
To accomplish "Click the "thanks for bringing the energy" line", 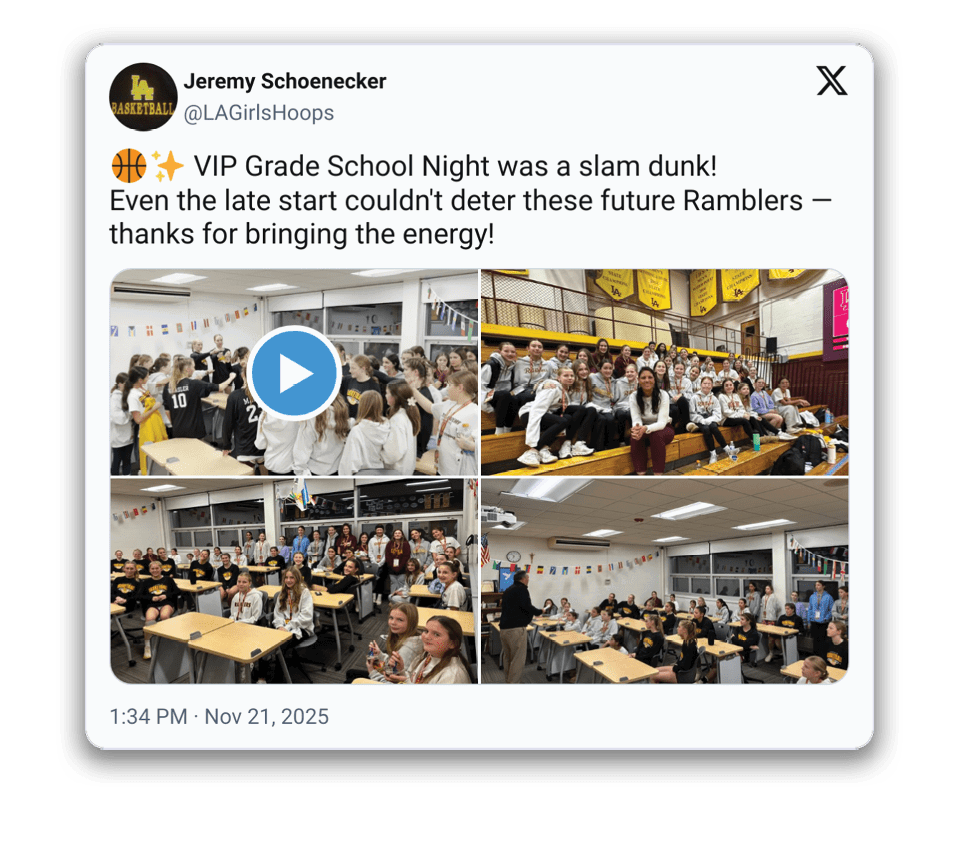I will (302, 234).
